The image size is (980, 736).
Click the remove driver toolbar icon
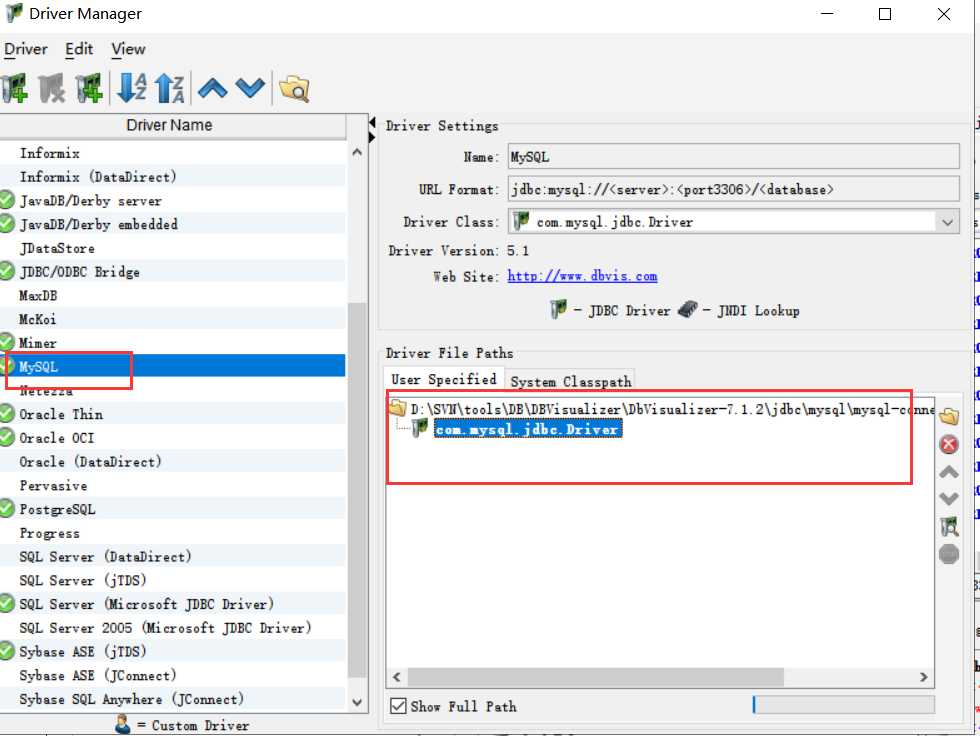click(52, 88)
